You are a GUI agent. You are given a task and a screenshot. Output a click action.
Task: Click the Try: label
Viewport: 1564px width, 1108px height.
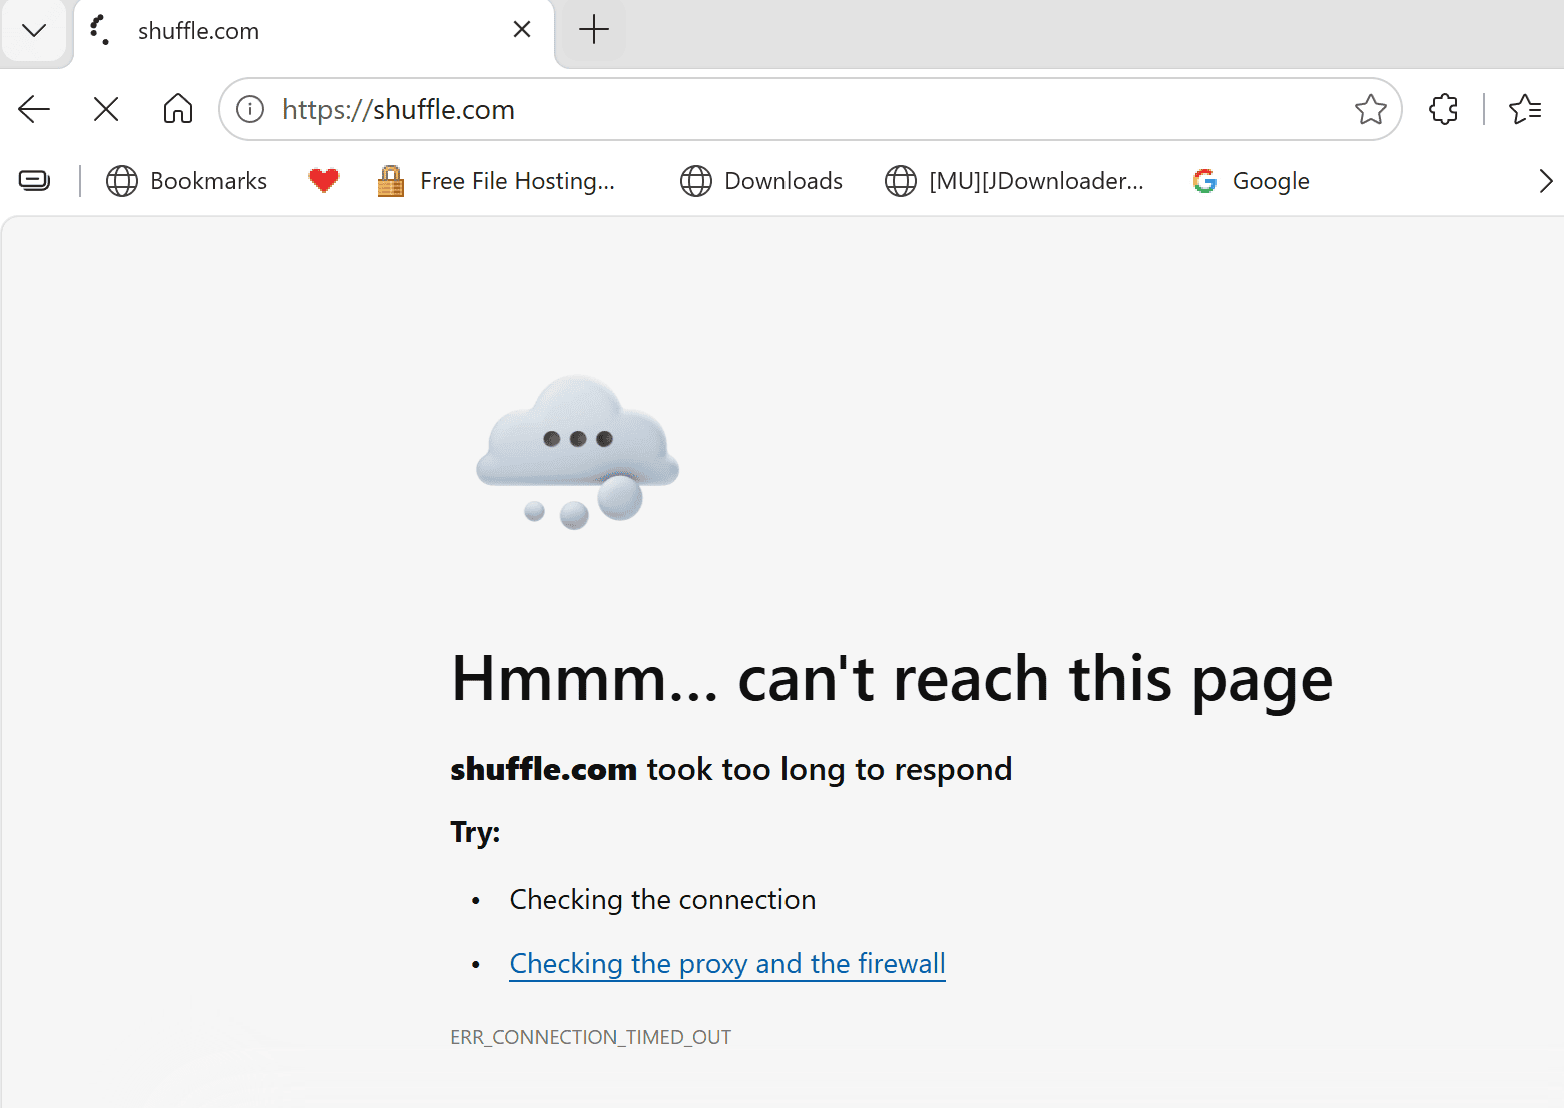[475, 832]
